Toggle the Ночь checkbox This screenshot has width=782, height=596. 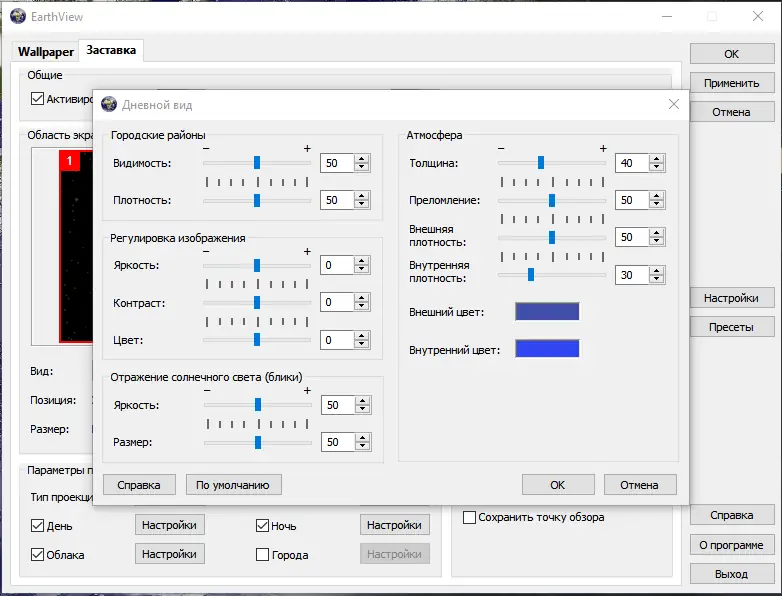tap(262, 525)
